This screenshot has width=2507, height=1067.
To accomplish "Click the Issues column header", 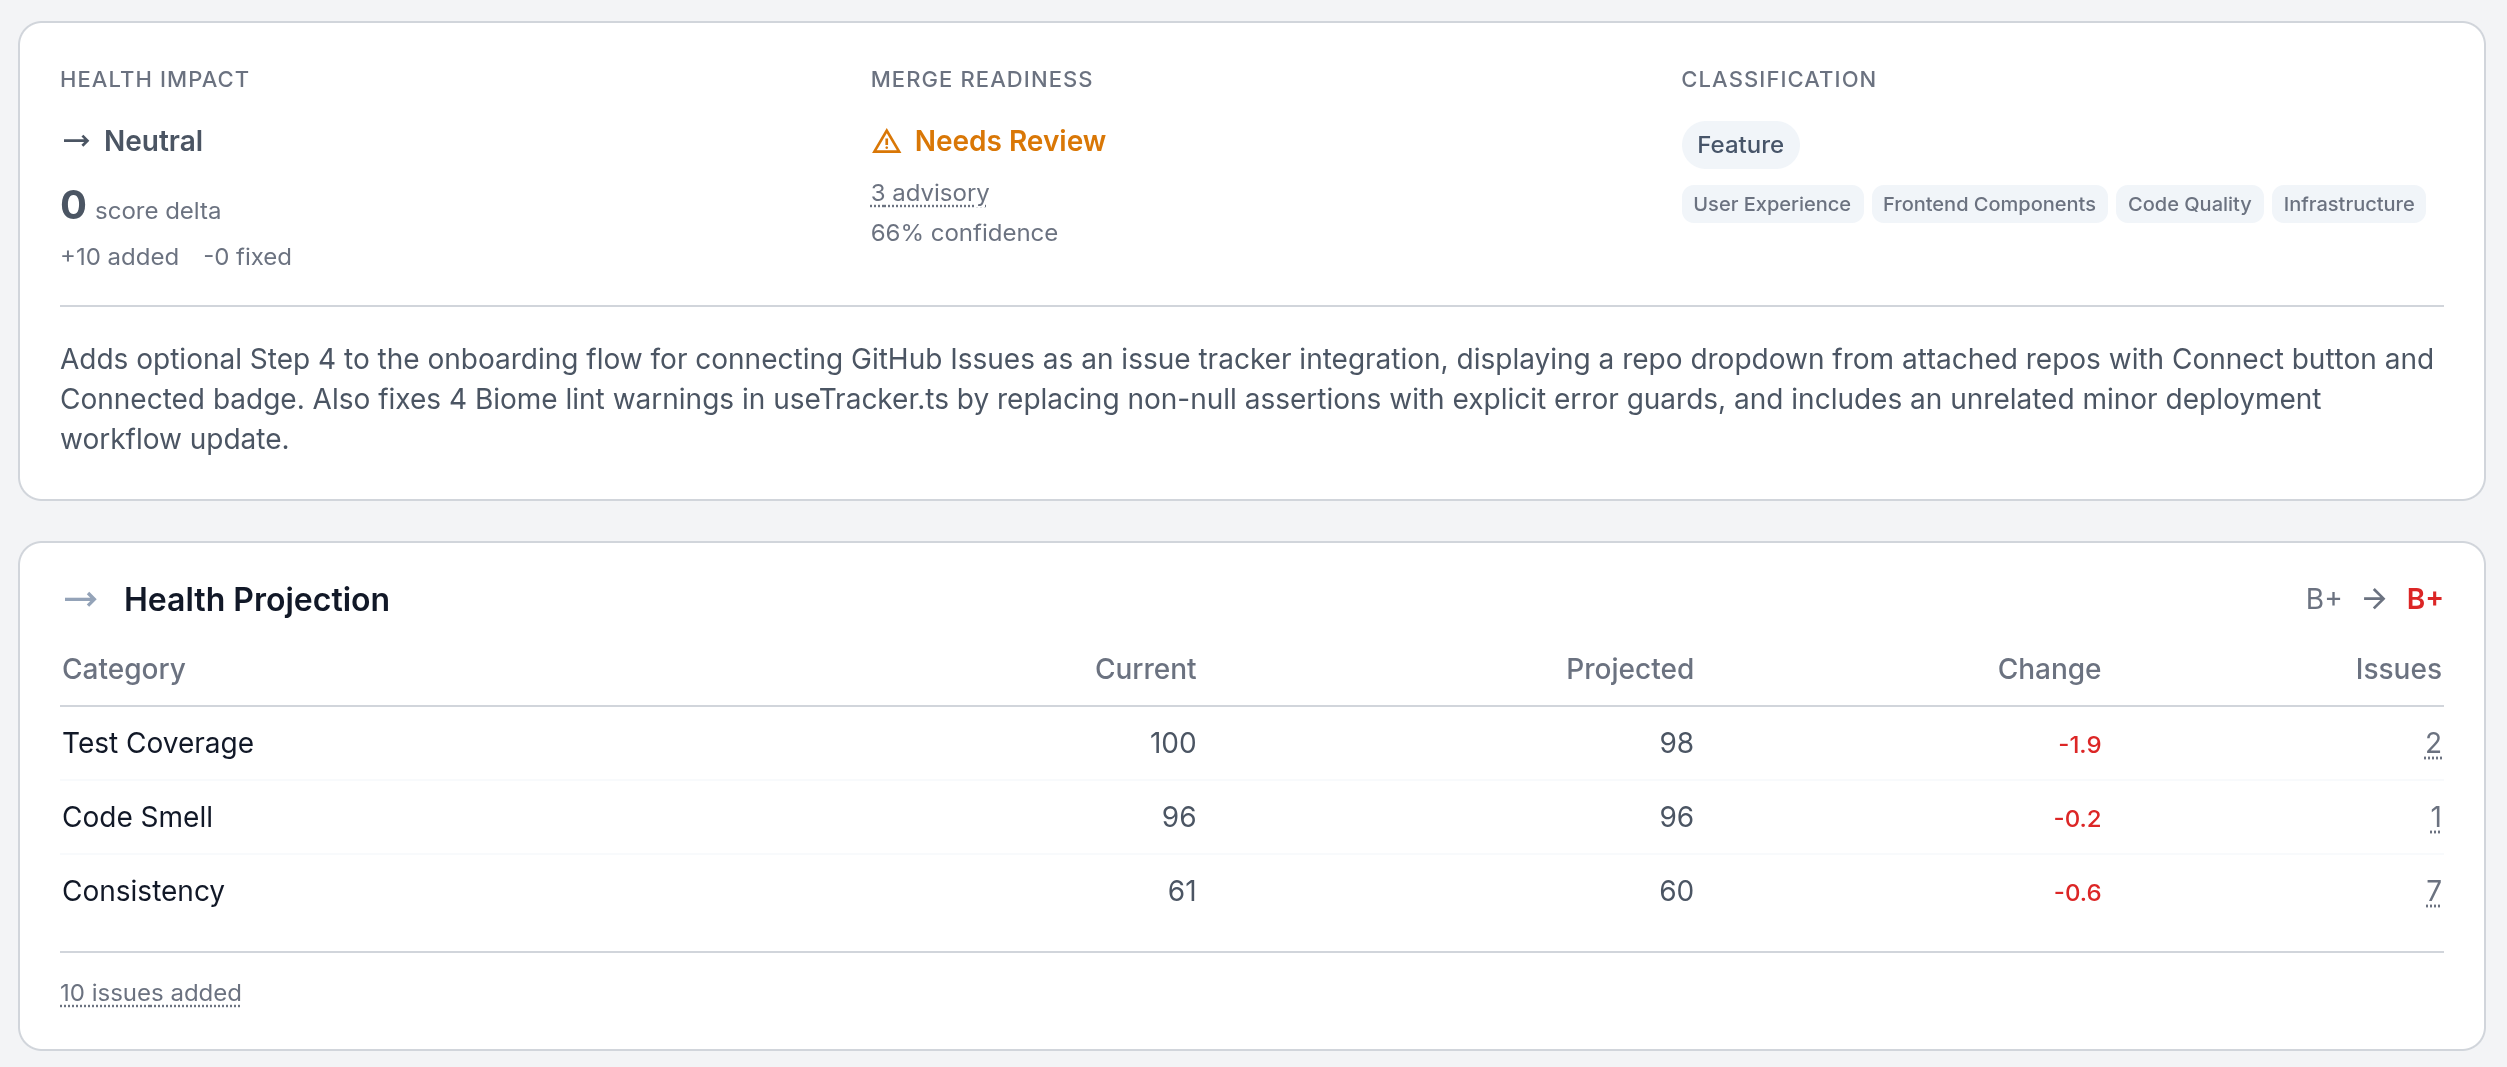I will pyautogui.click(x=2397, y=669).
